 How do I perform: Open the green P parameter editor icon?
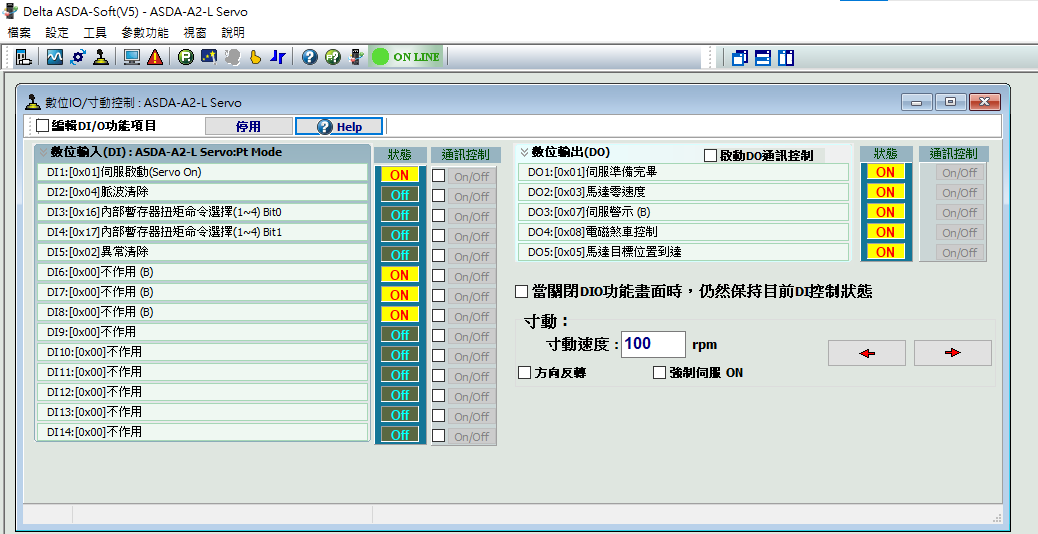pyautogui.click(x=185, y=57)
